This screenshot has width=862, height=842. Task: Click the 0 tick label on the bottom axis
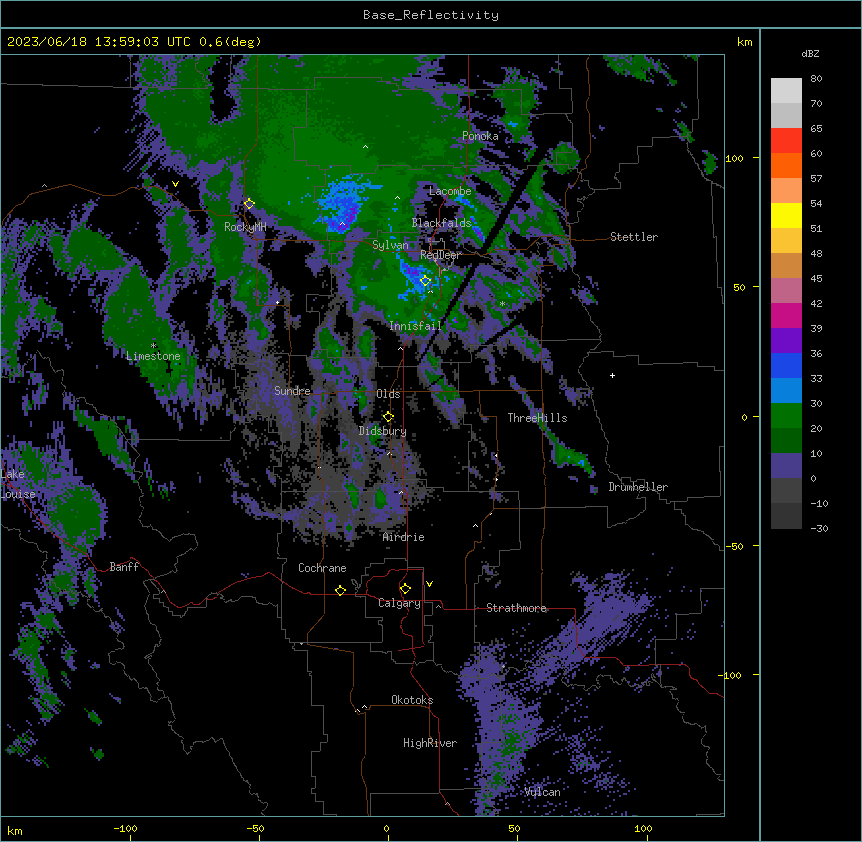pos(386,828)
